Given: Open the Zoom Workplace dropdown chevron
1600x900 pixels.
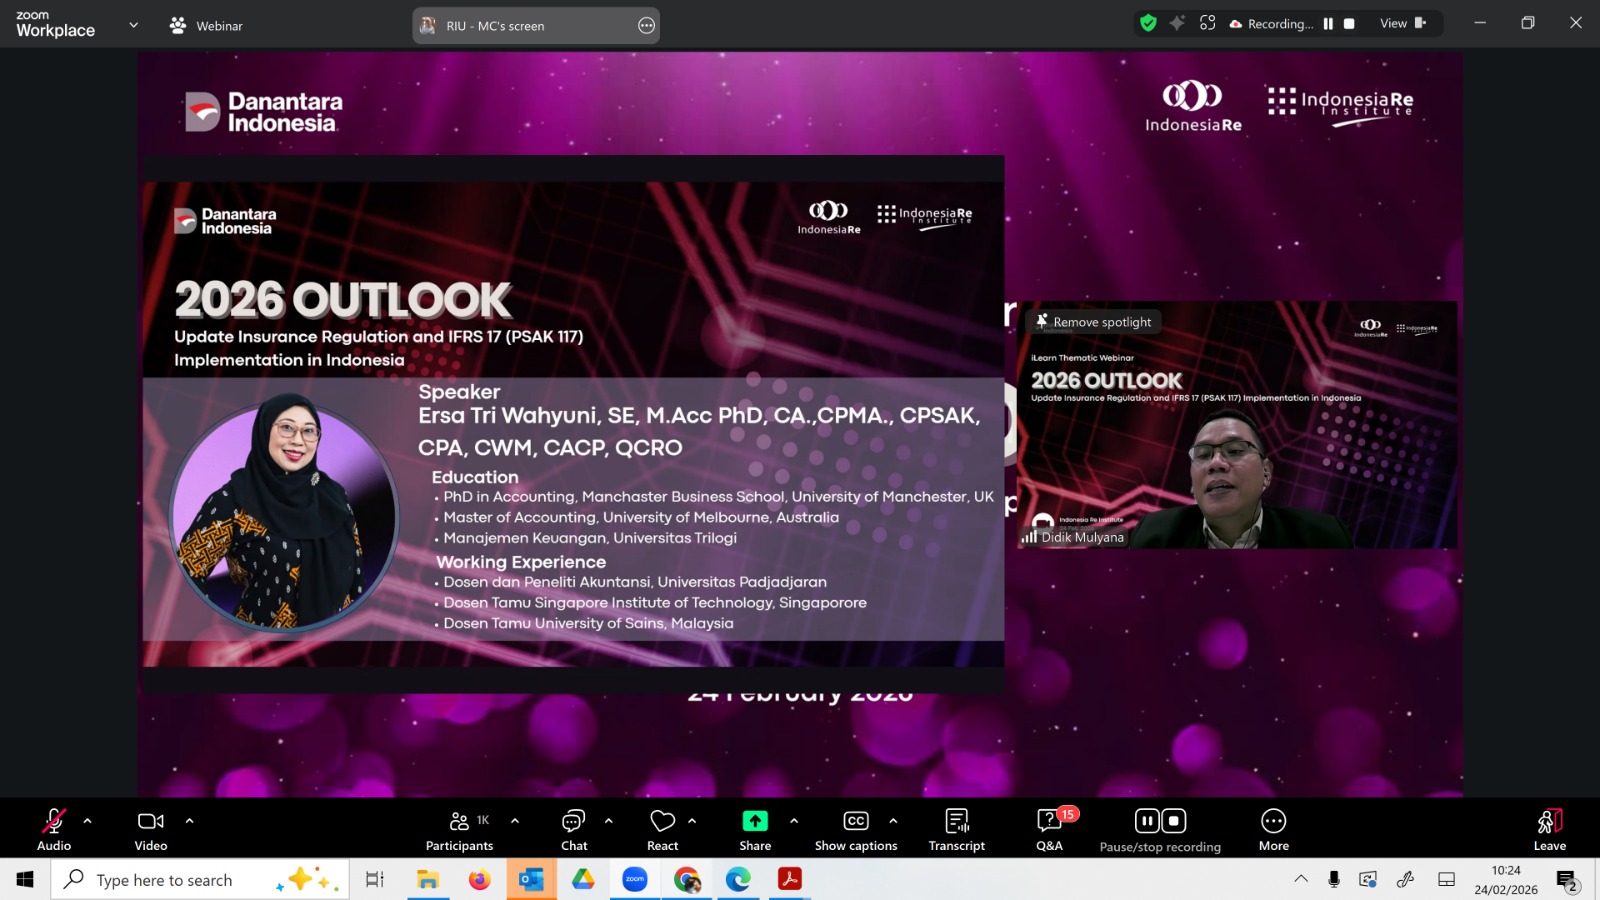Looking at the screenshot, I should (134, 25).
